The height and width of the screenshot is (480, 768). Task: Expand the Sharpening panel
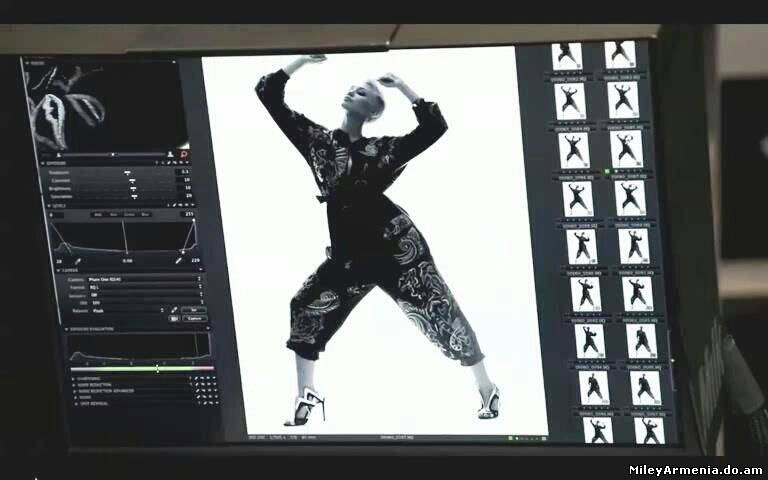[x=73, y=379]
